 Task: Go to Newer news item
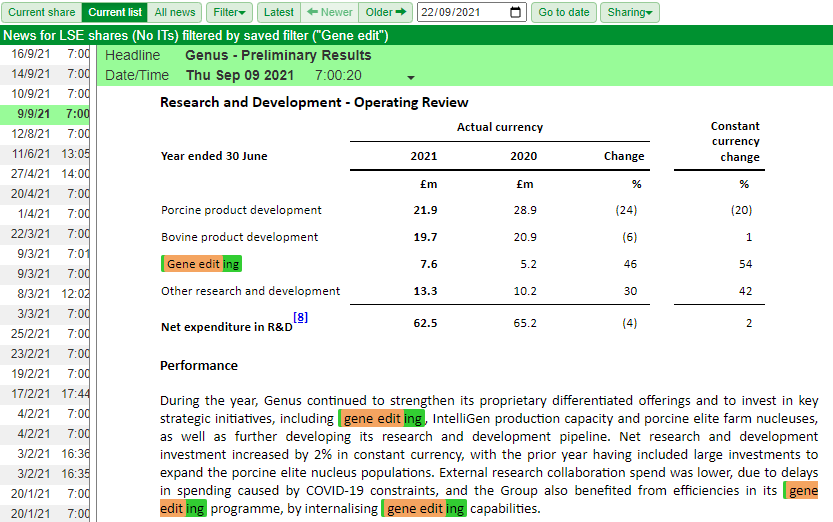(x=329, y=12)
